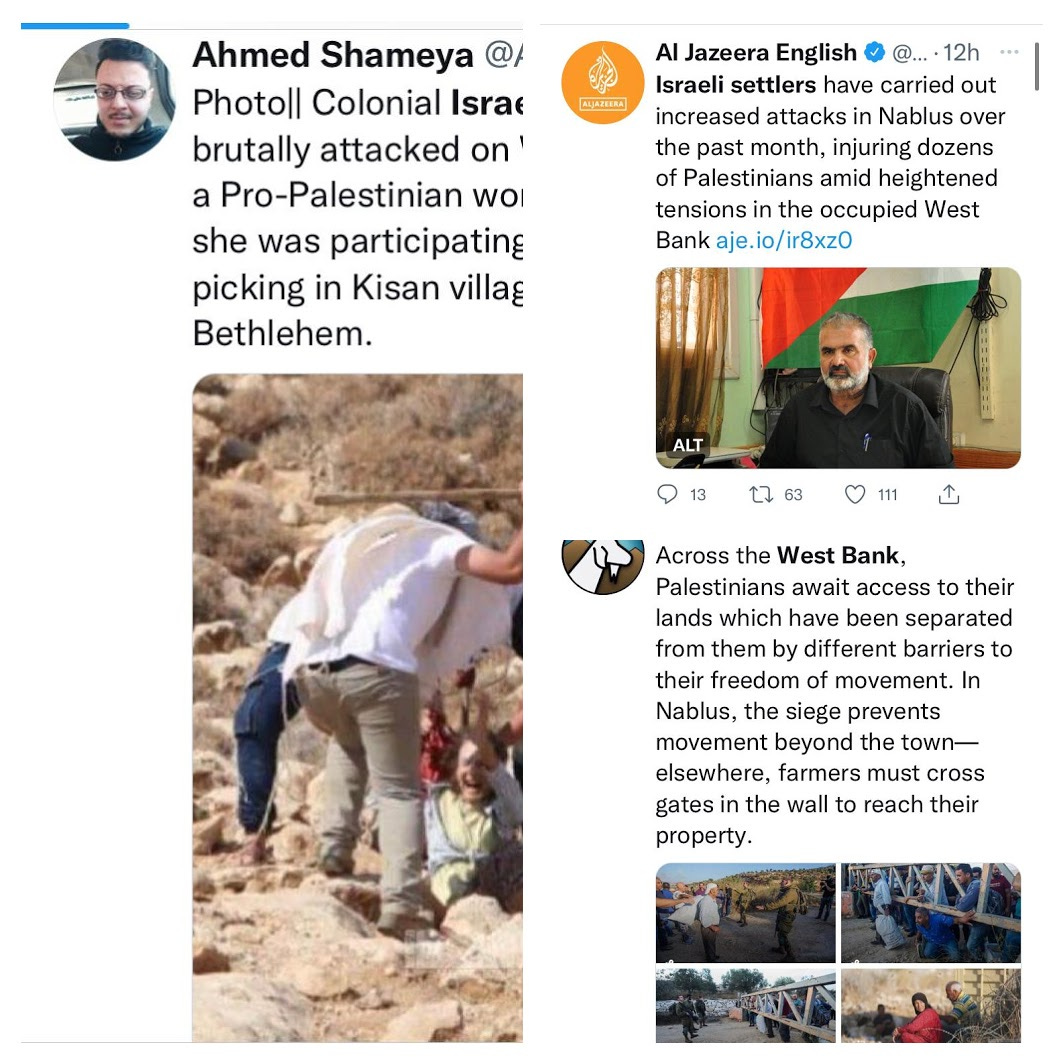Open thumbnail of soldier facing elderly man

[746, 913]
